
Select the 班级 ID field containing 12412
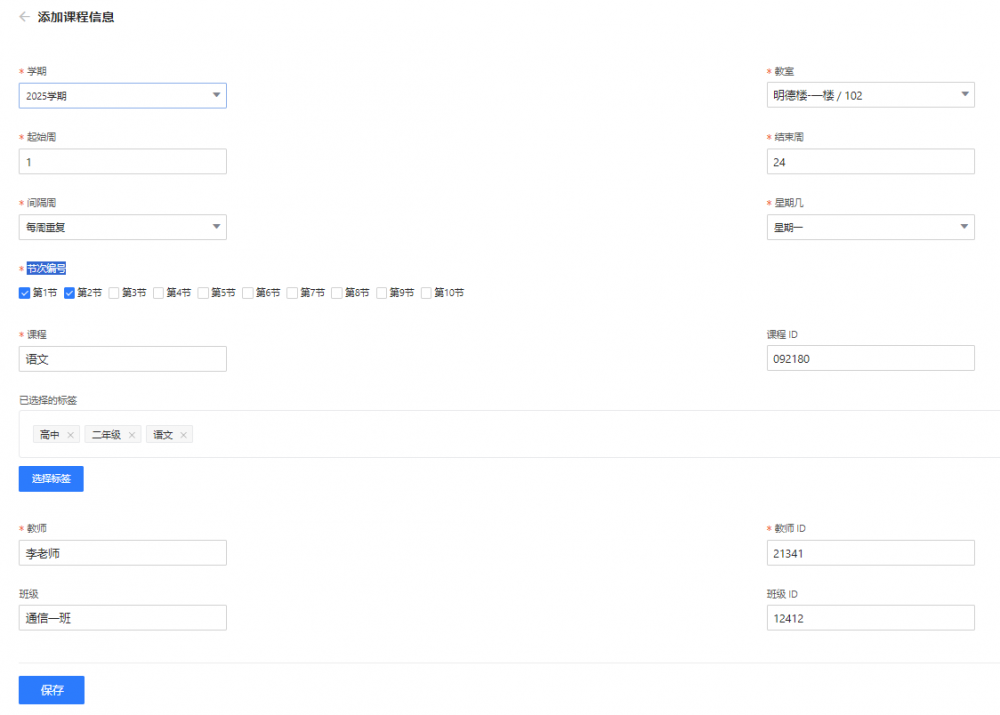tap(870, 618)
